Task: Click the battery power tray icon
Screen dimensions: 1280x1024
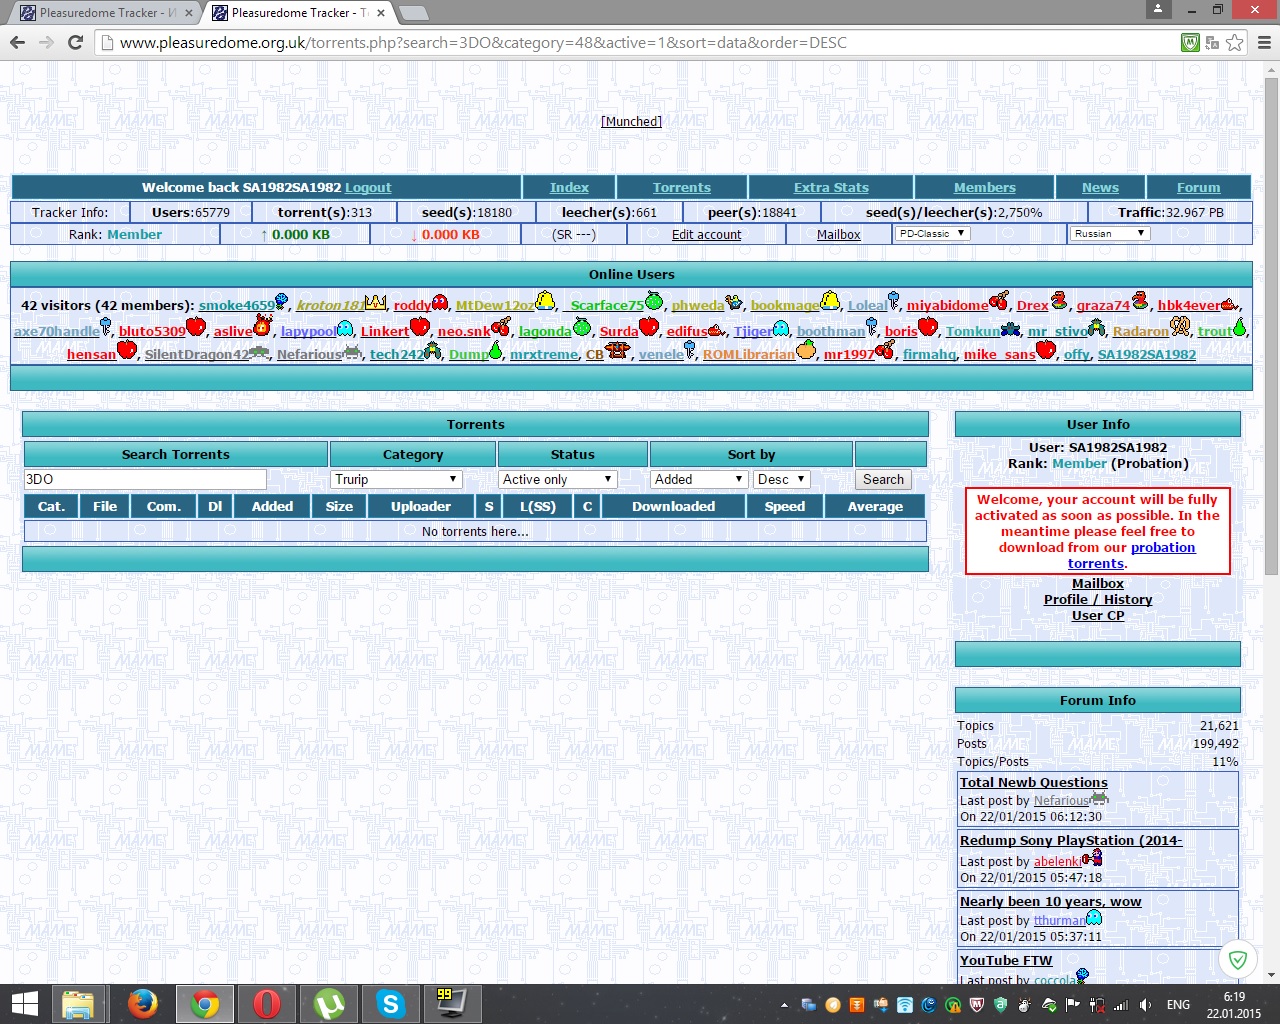Action: tap(1097, 1005)
